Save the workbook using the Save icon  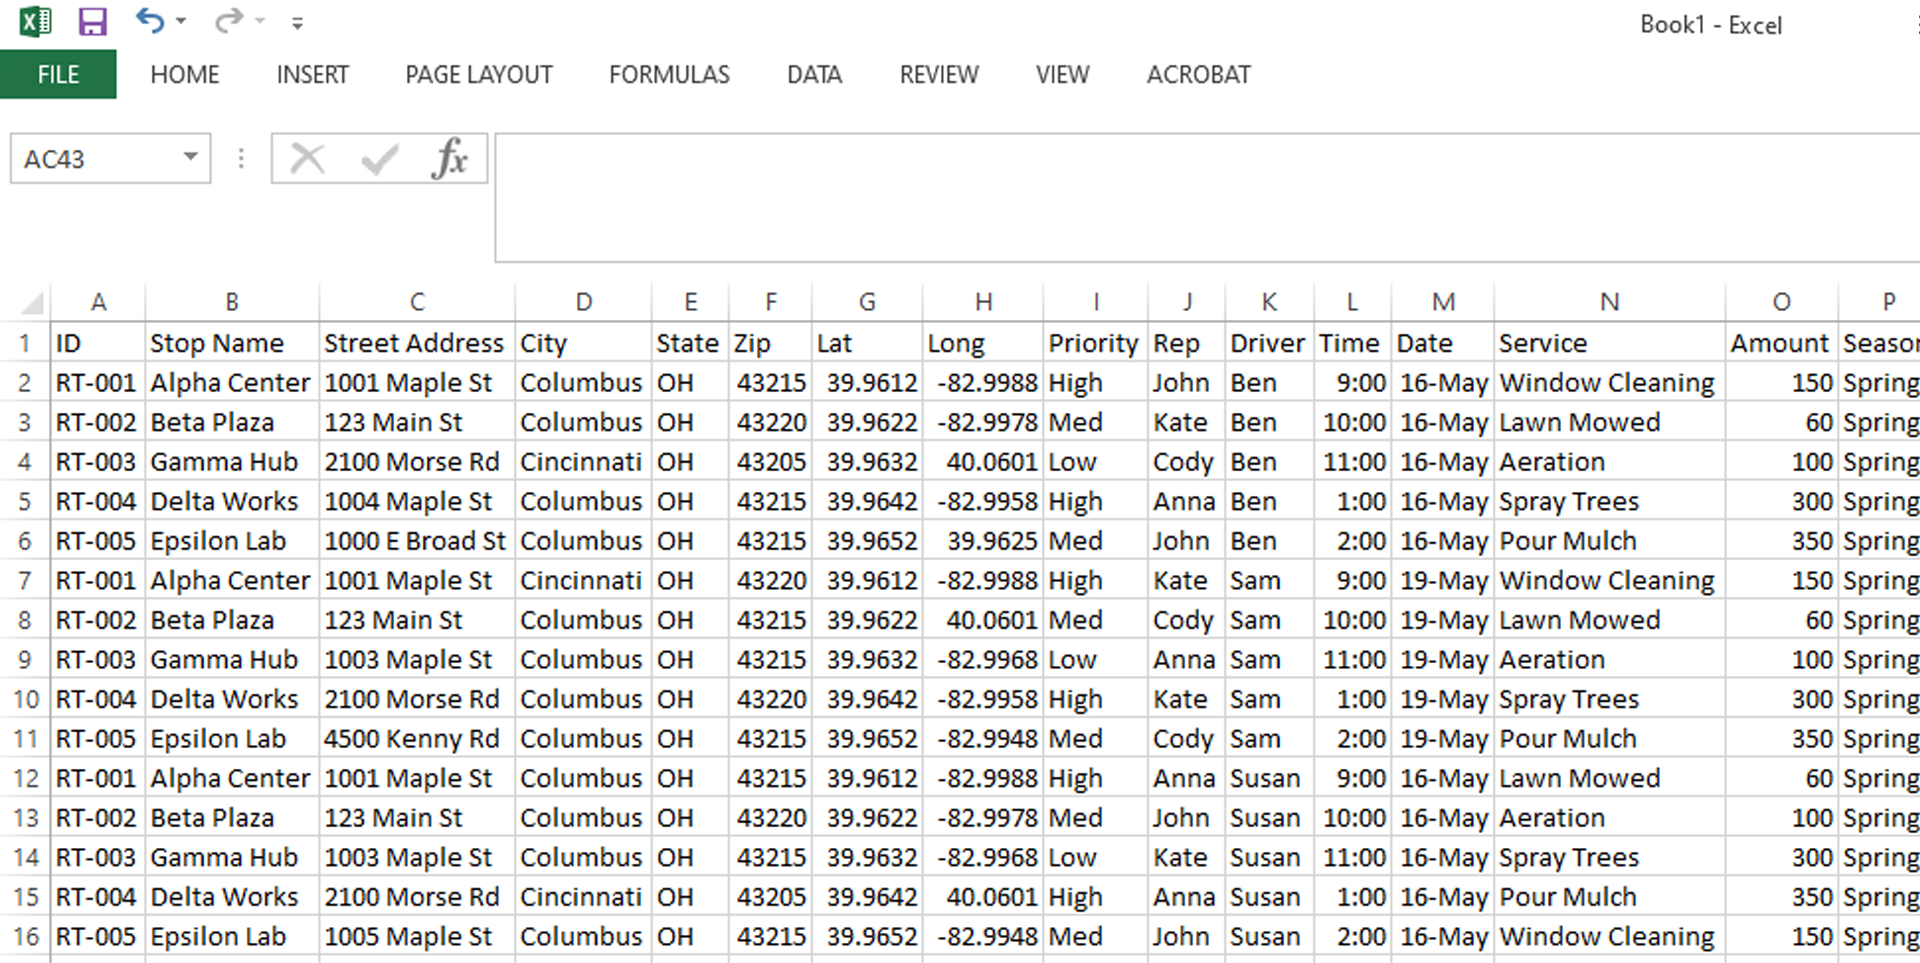point(93,21)
